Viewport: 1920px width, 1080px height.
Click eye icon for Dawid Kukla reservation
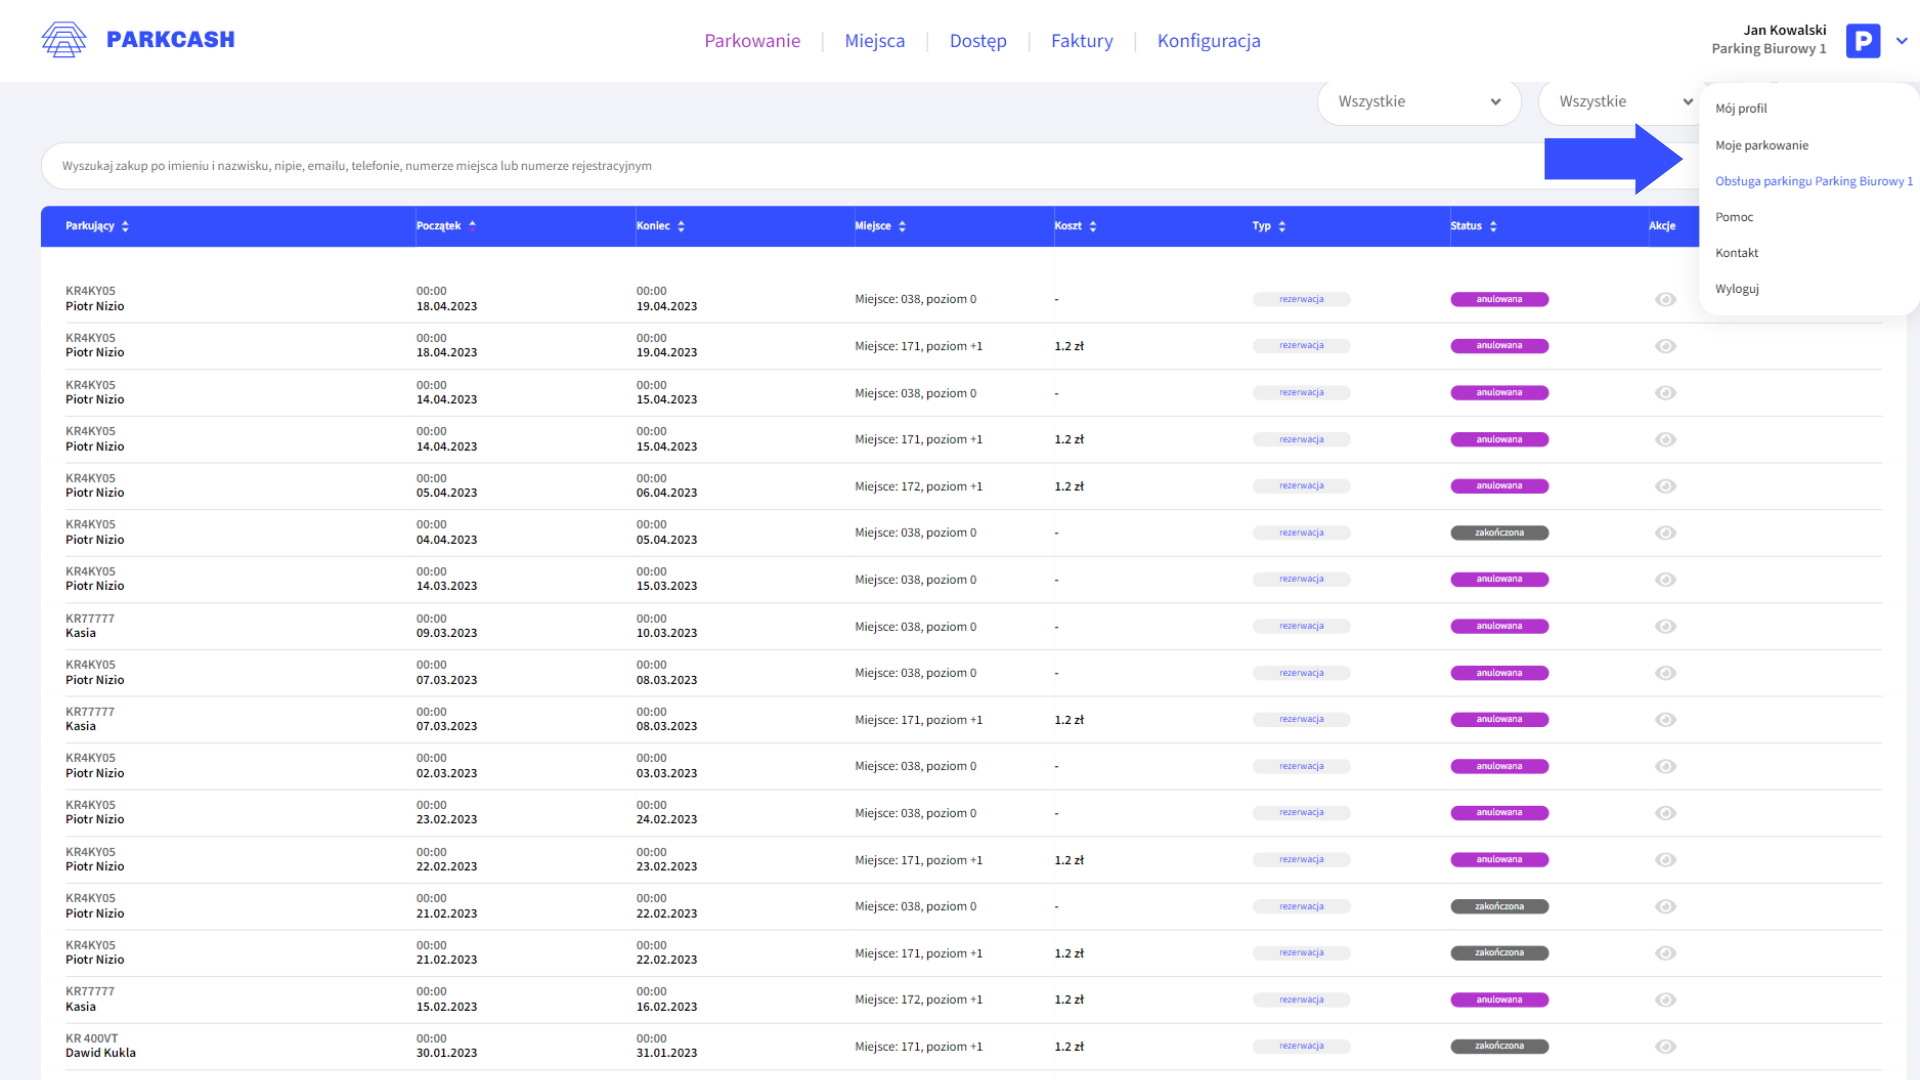[1665, 1046]
